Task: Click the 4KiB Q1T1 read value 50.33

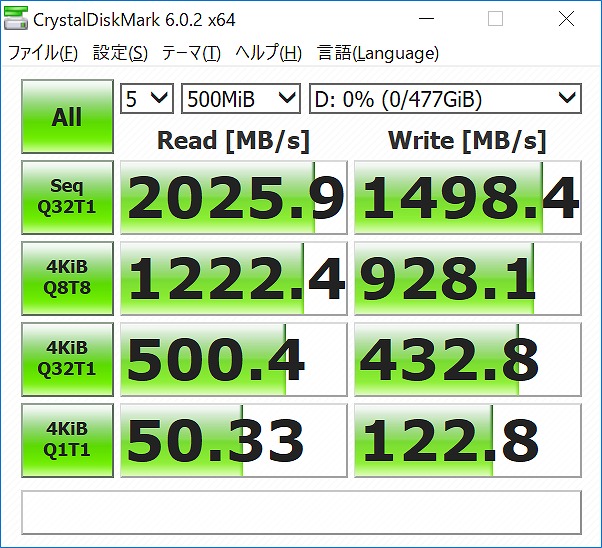Action: tap(234, 440)
